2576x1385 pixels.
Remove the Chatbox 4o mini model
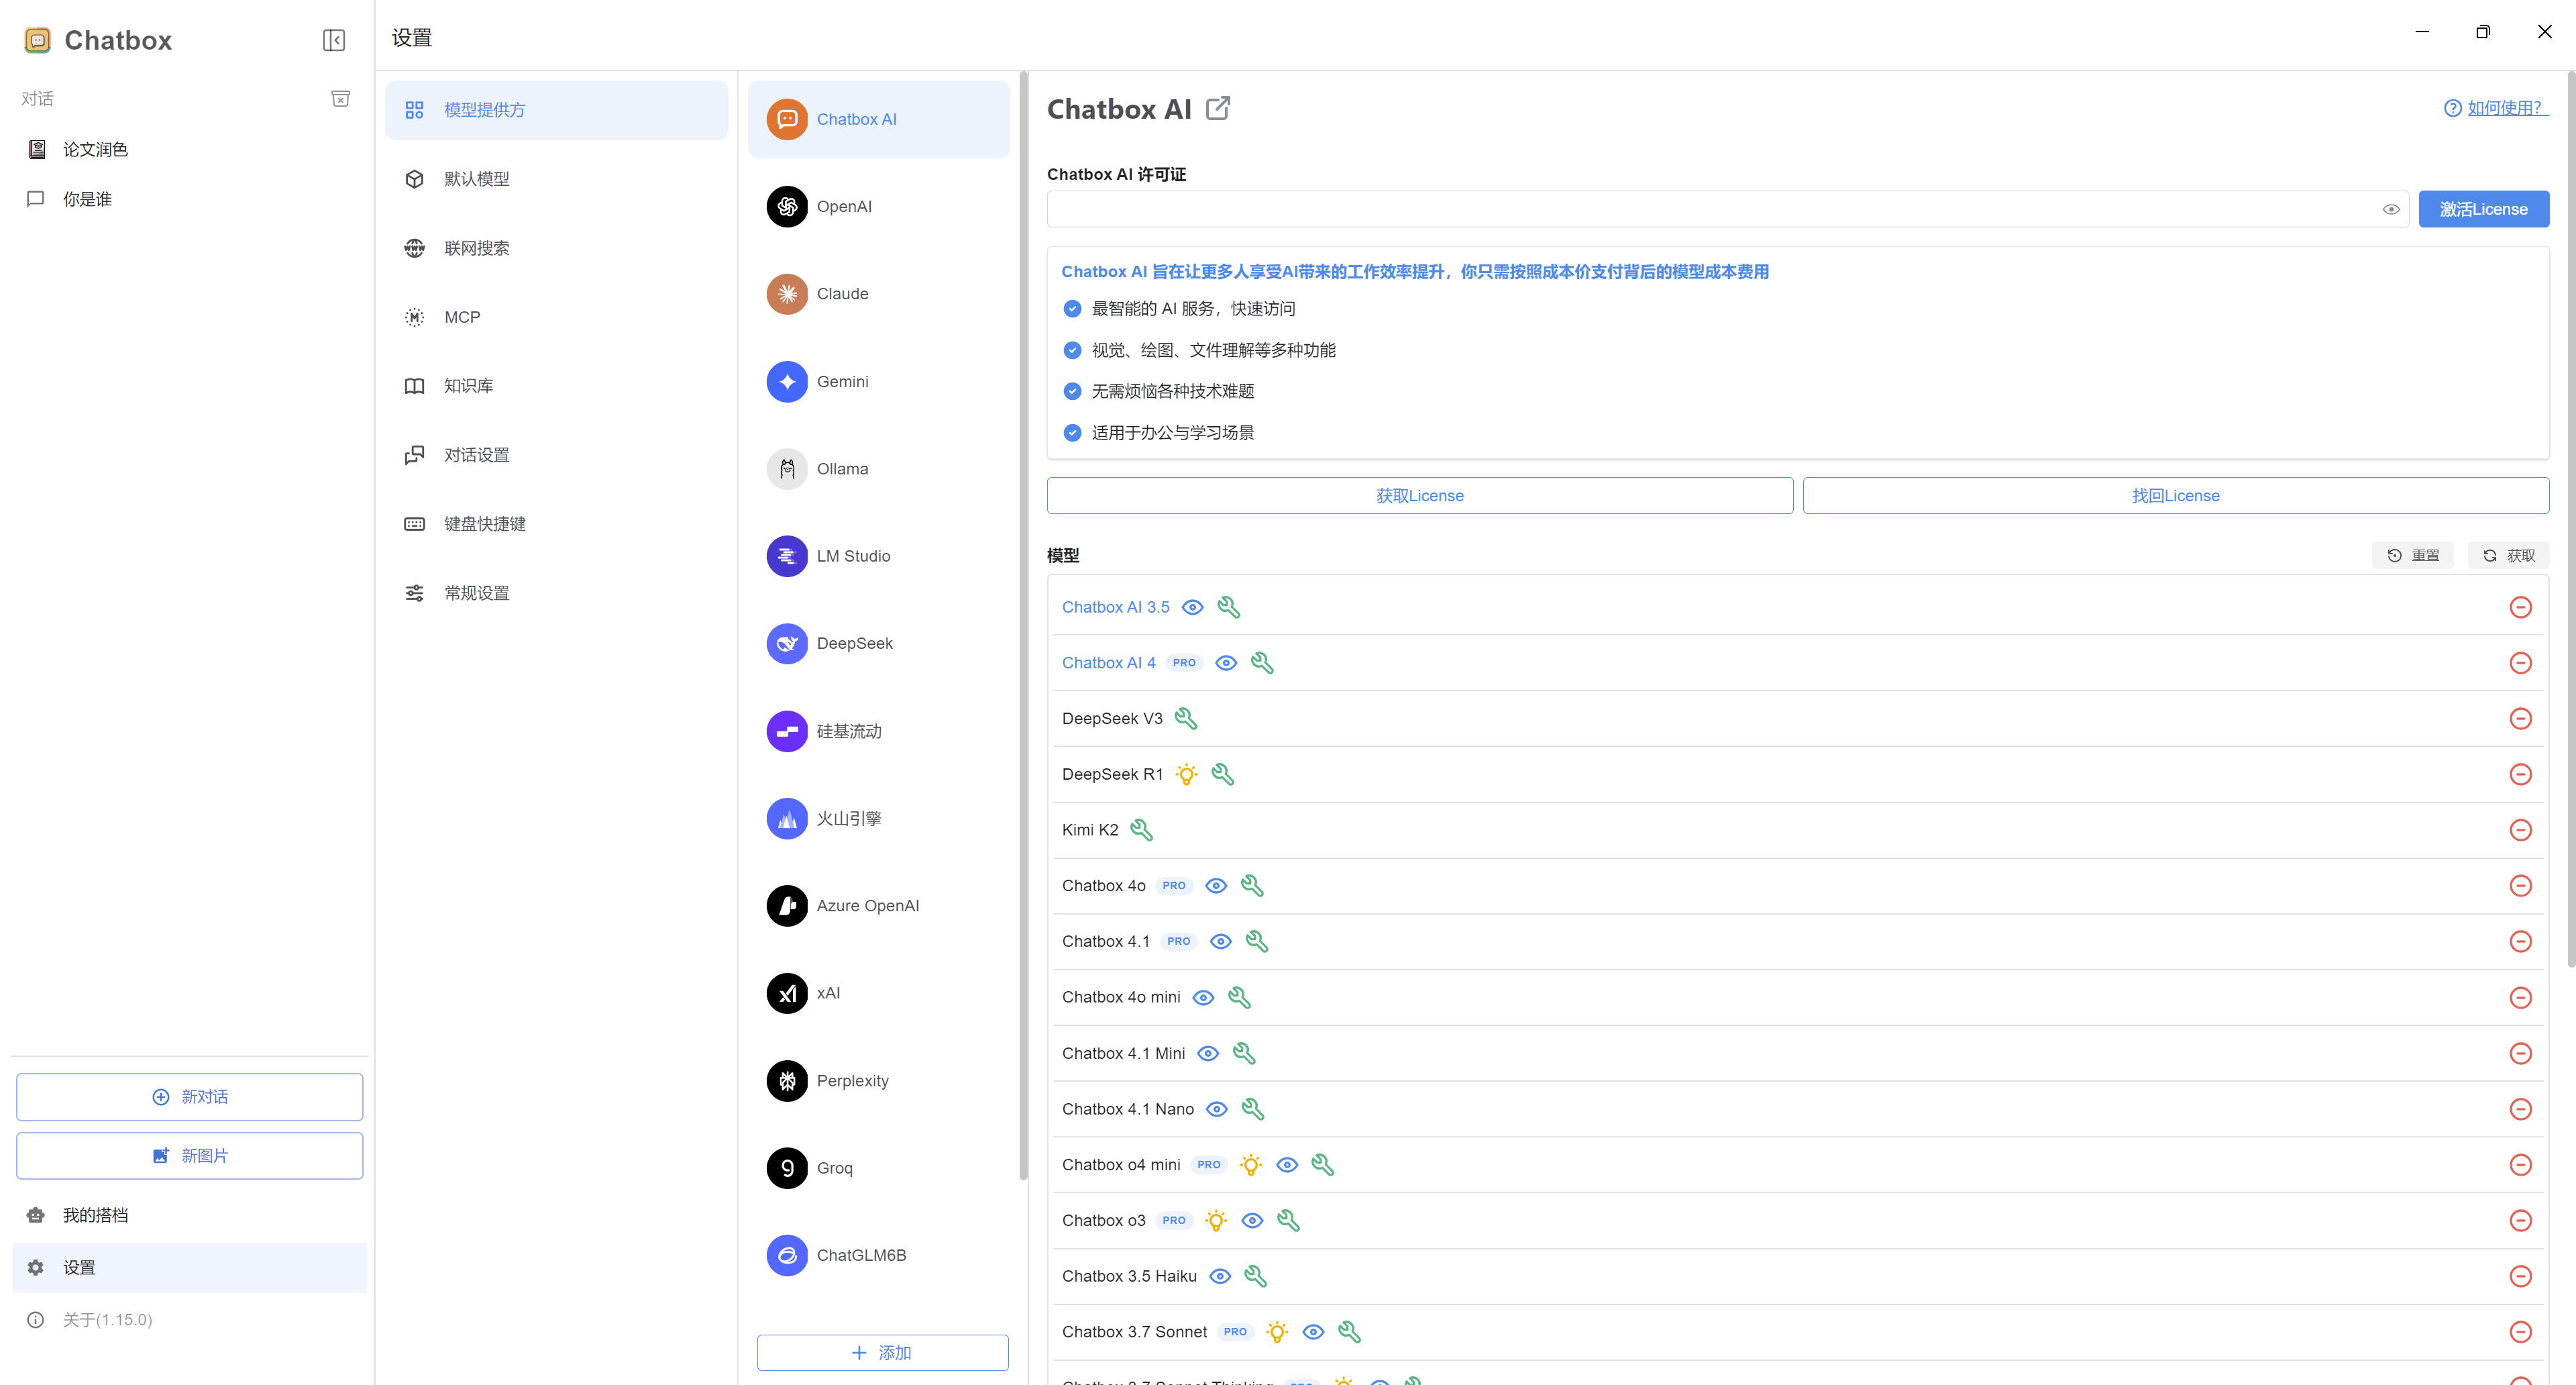point(2520,997)
